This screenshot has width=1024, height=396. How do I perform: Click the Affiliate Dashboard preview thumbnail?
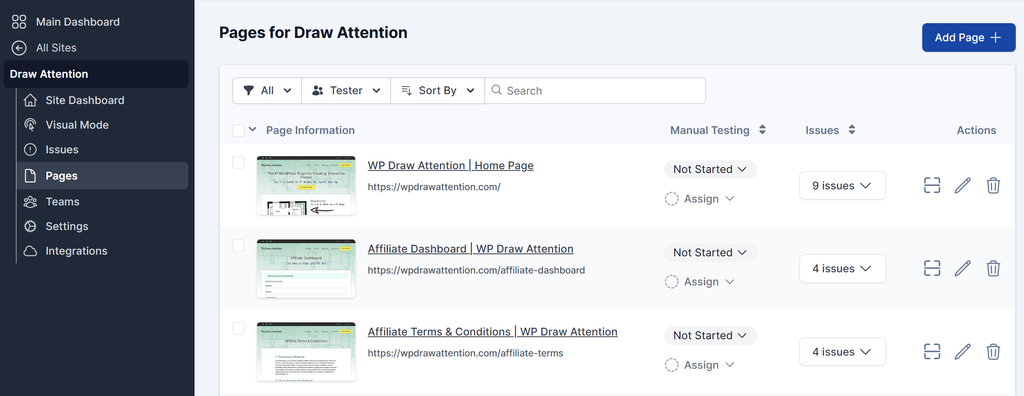(306, 269)
